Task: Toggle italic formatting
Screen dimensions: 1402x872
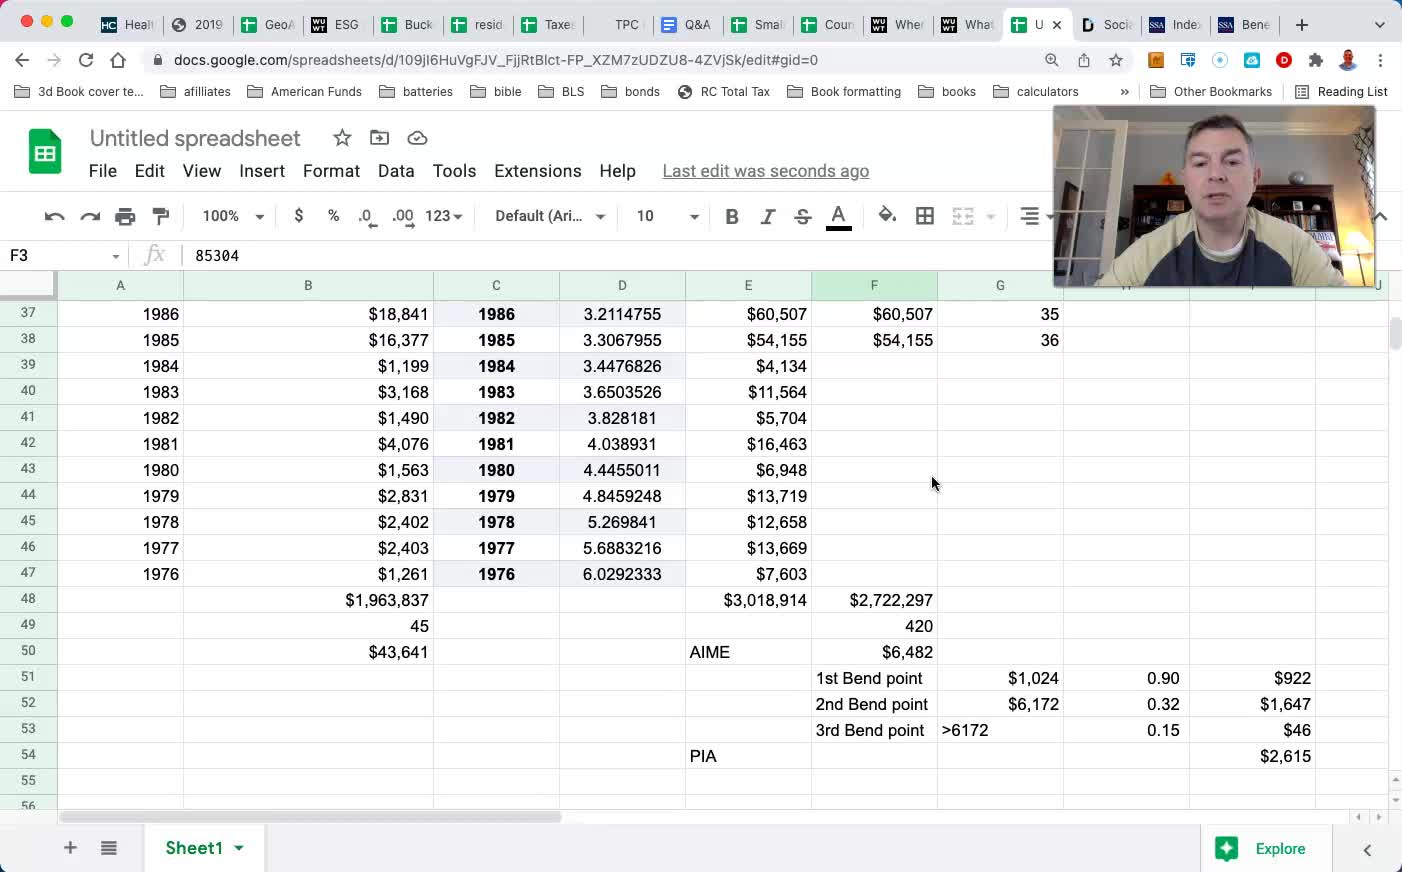Action: tap(767, 216)
